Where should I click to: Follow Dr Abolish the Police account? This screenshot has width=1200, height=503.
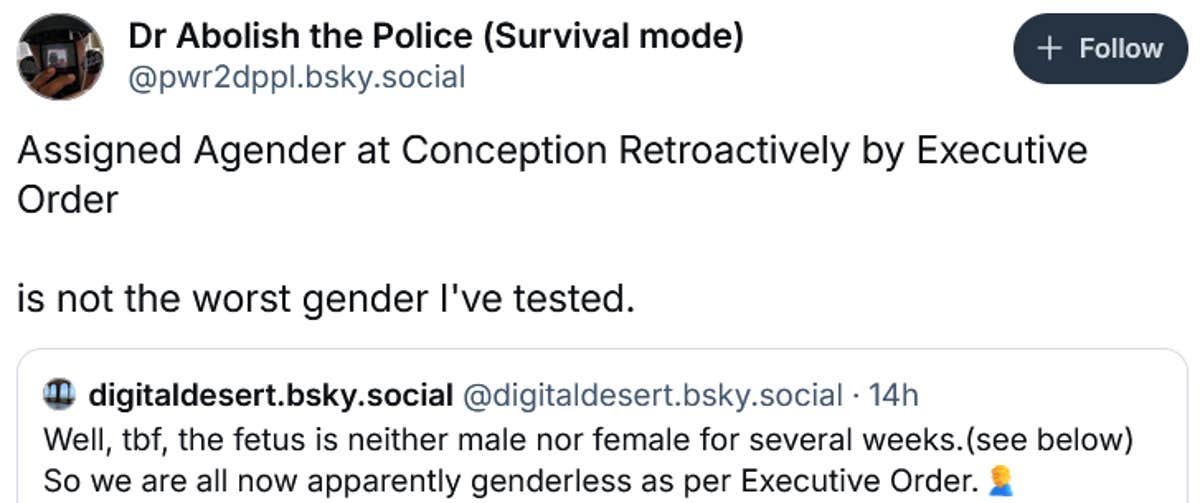pyautogui.click(x=1100, y=48)
